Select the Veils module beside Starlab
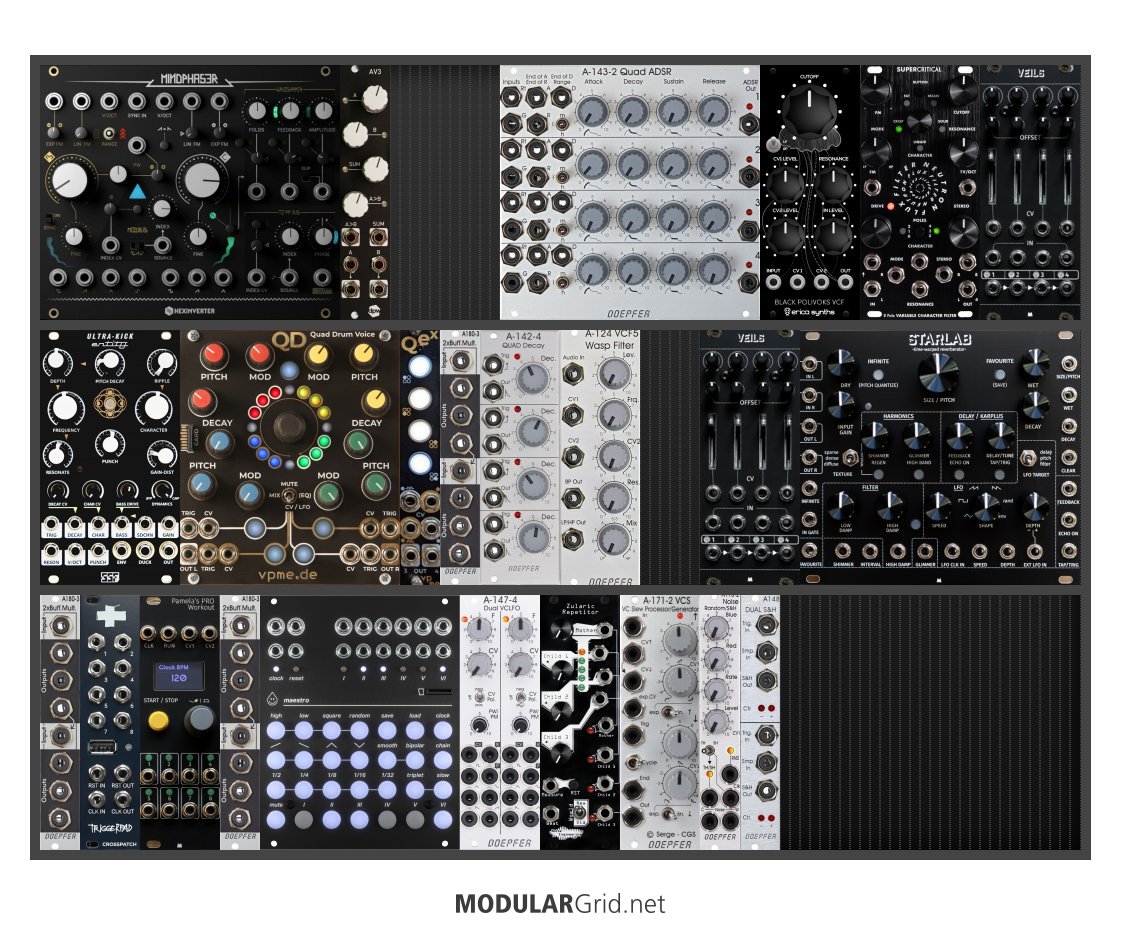 click(x=750, y=457)
